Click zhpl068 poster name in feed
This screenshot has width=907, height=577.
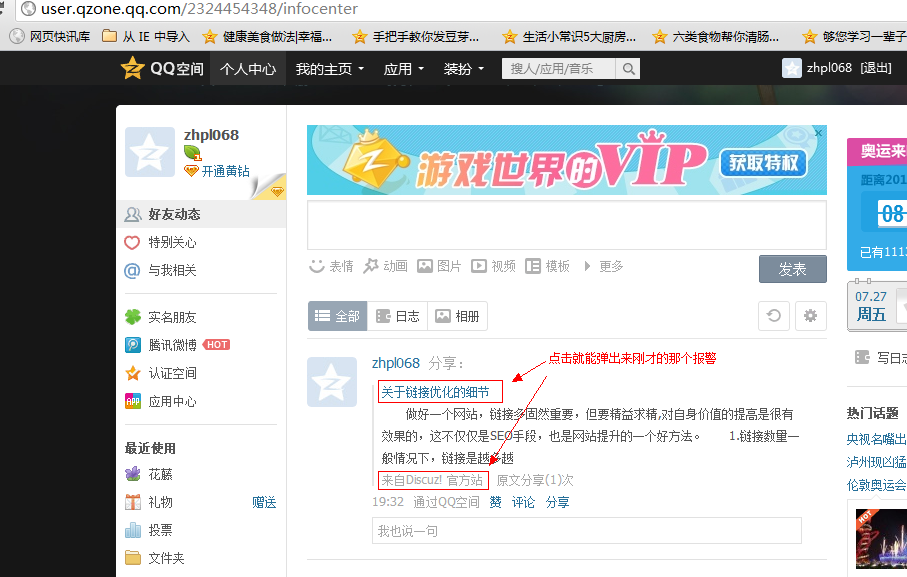coord(396,363)
